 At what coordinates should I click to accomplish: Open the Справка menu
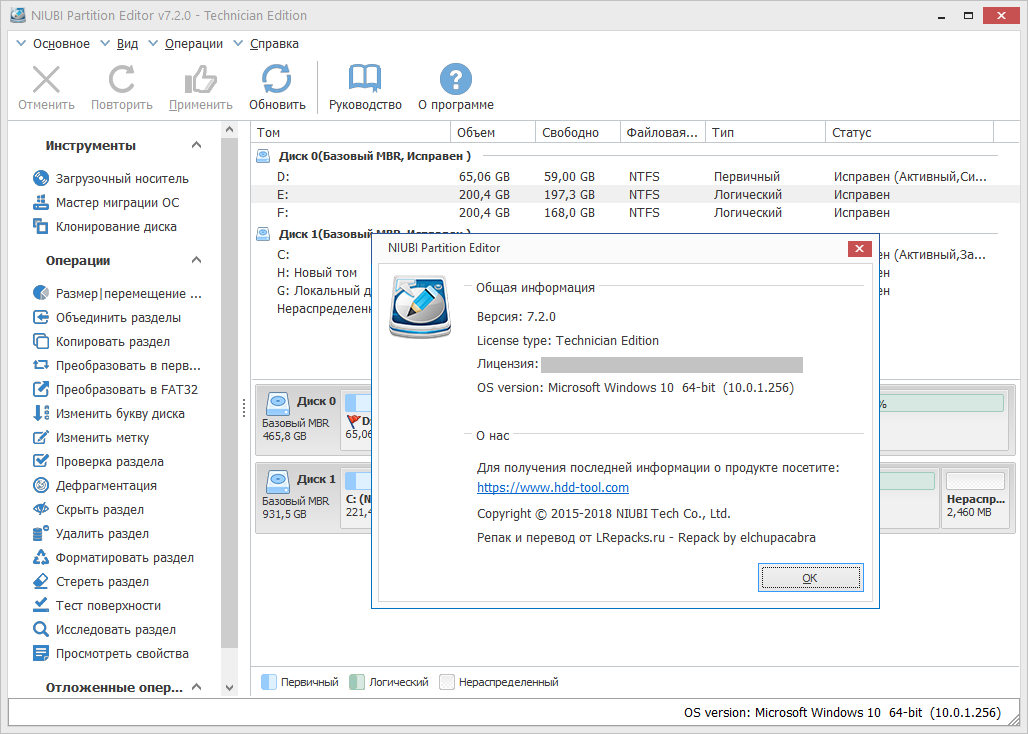coord(273,44)
